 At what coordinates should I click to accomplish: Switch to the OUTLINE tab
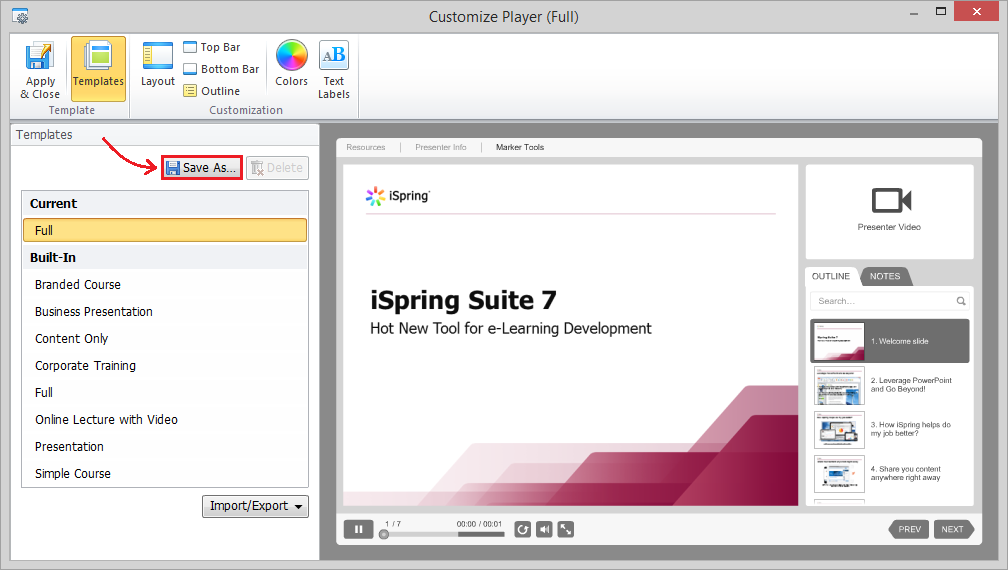tap(831, 276)
